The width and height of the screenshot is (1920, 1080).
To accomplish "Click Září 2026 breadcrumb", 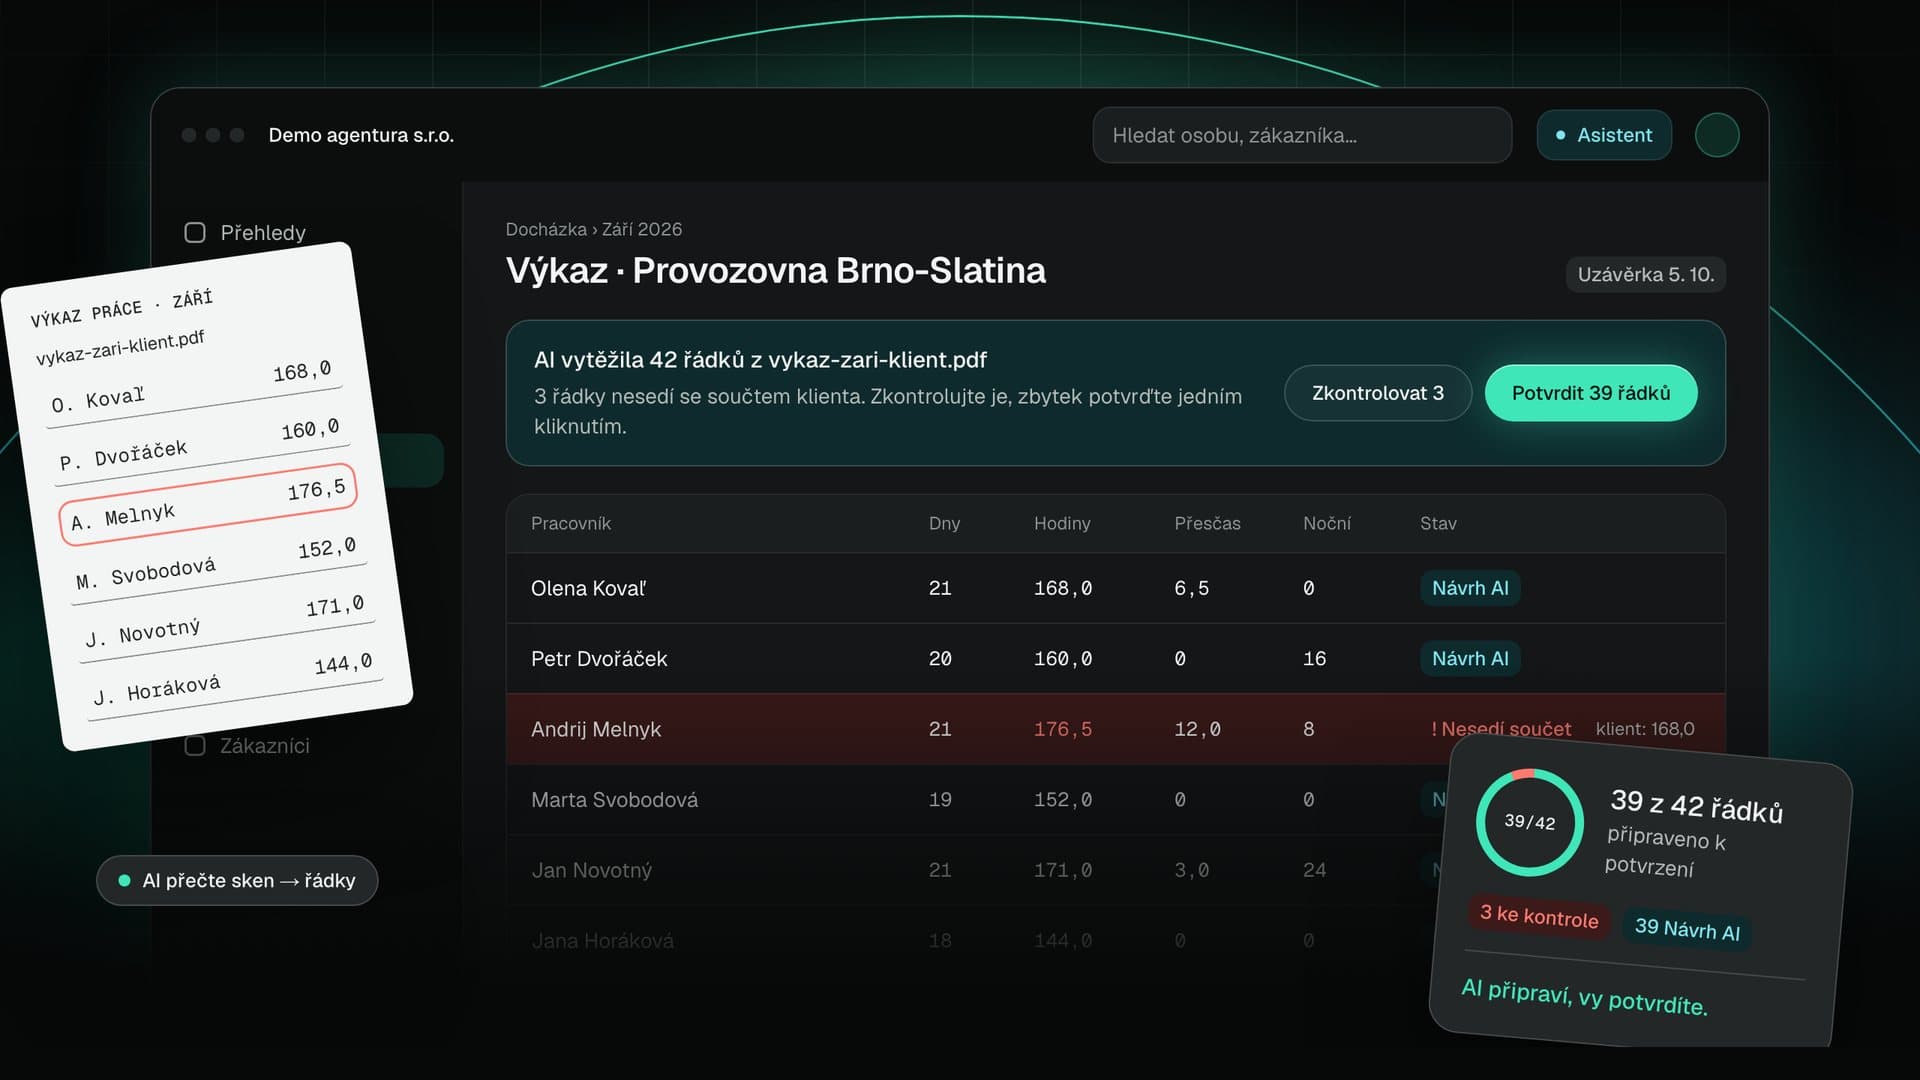I will click(x=642, y=229).
